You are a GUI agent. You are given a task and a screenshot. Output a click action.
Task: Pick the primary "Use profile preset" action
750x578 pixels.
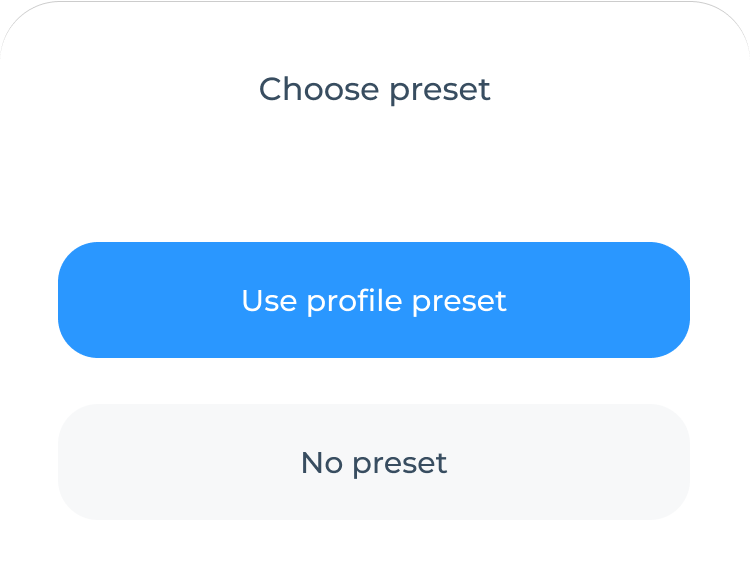pos(374,300)
